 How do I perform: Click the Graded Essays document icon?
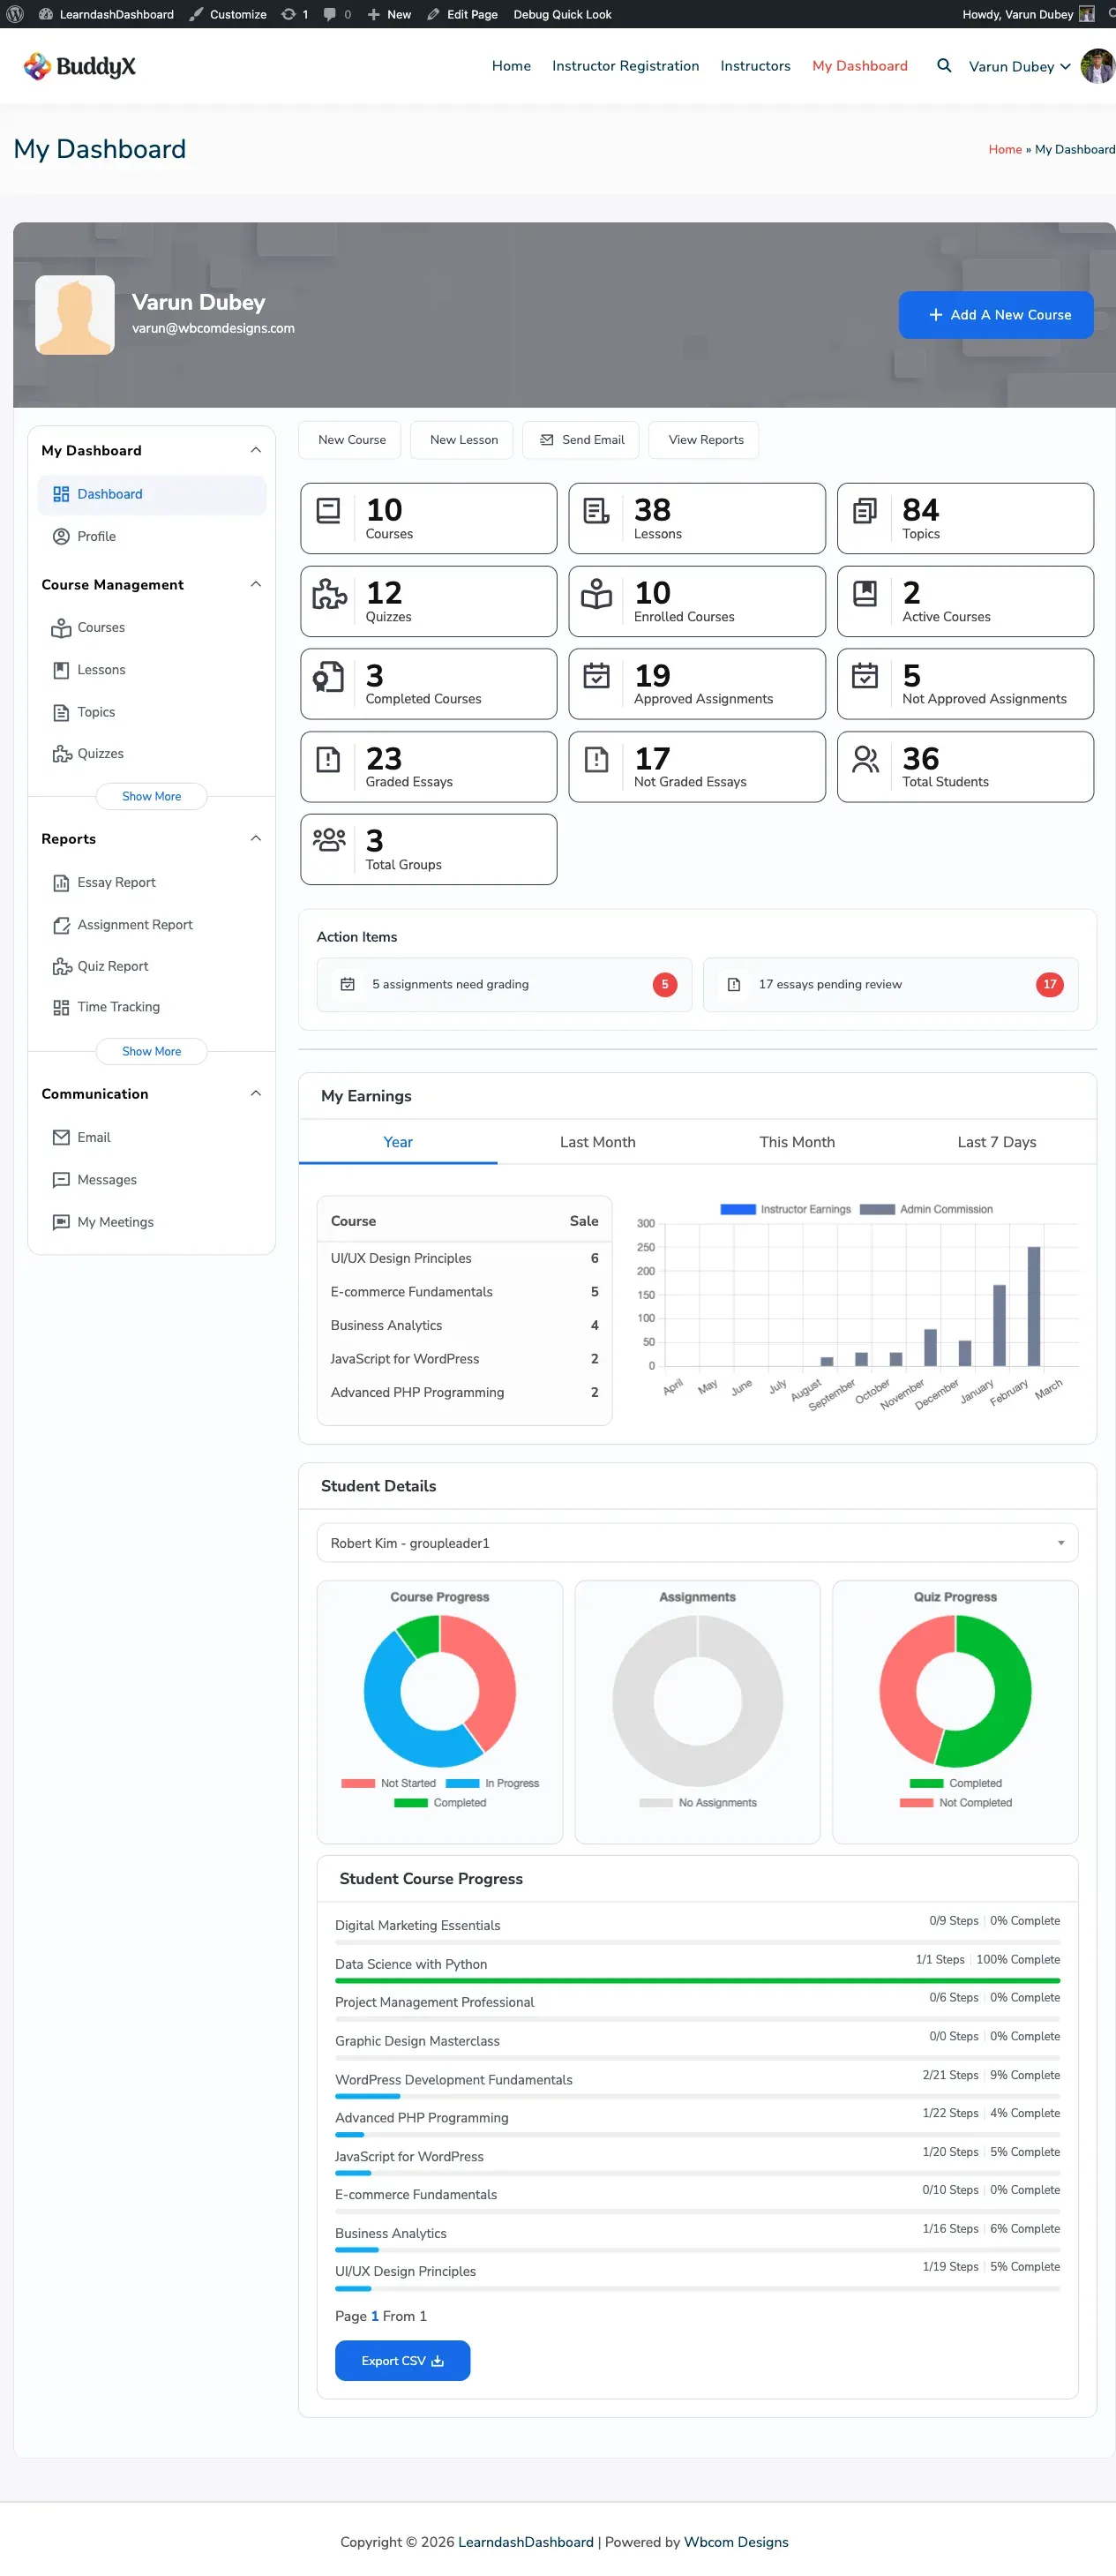[328, 760]
